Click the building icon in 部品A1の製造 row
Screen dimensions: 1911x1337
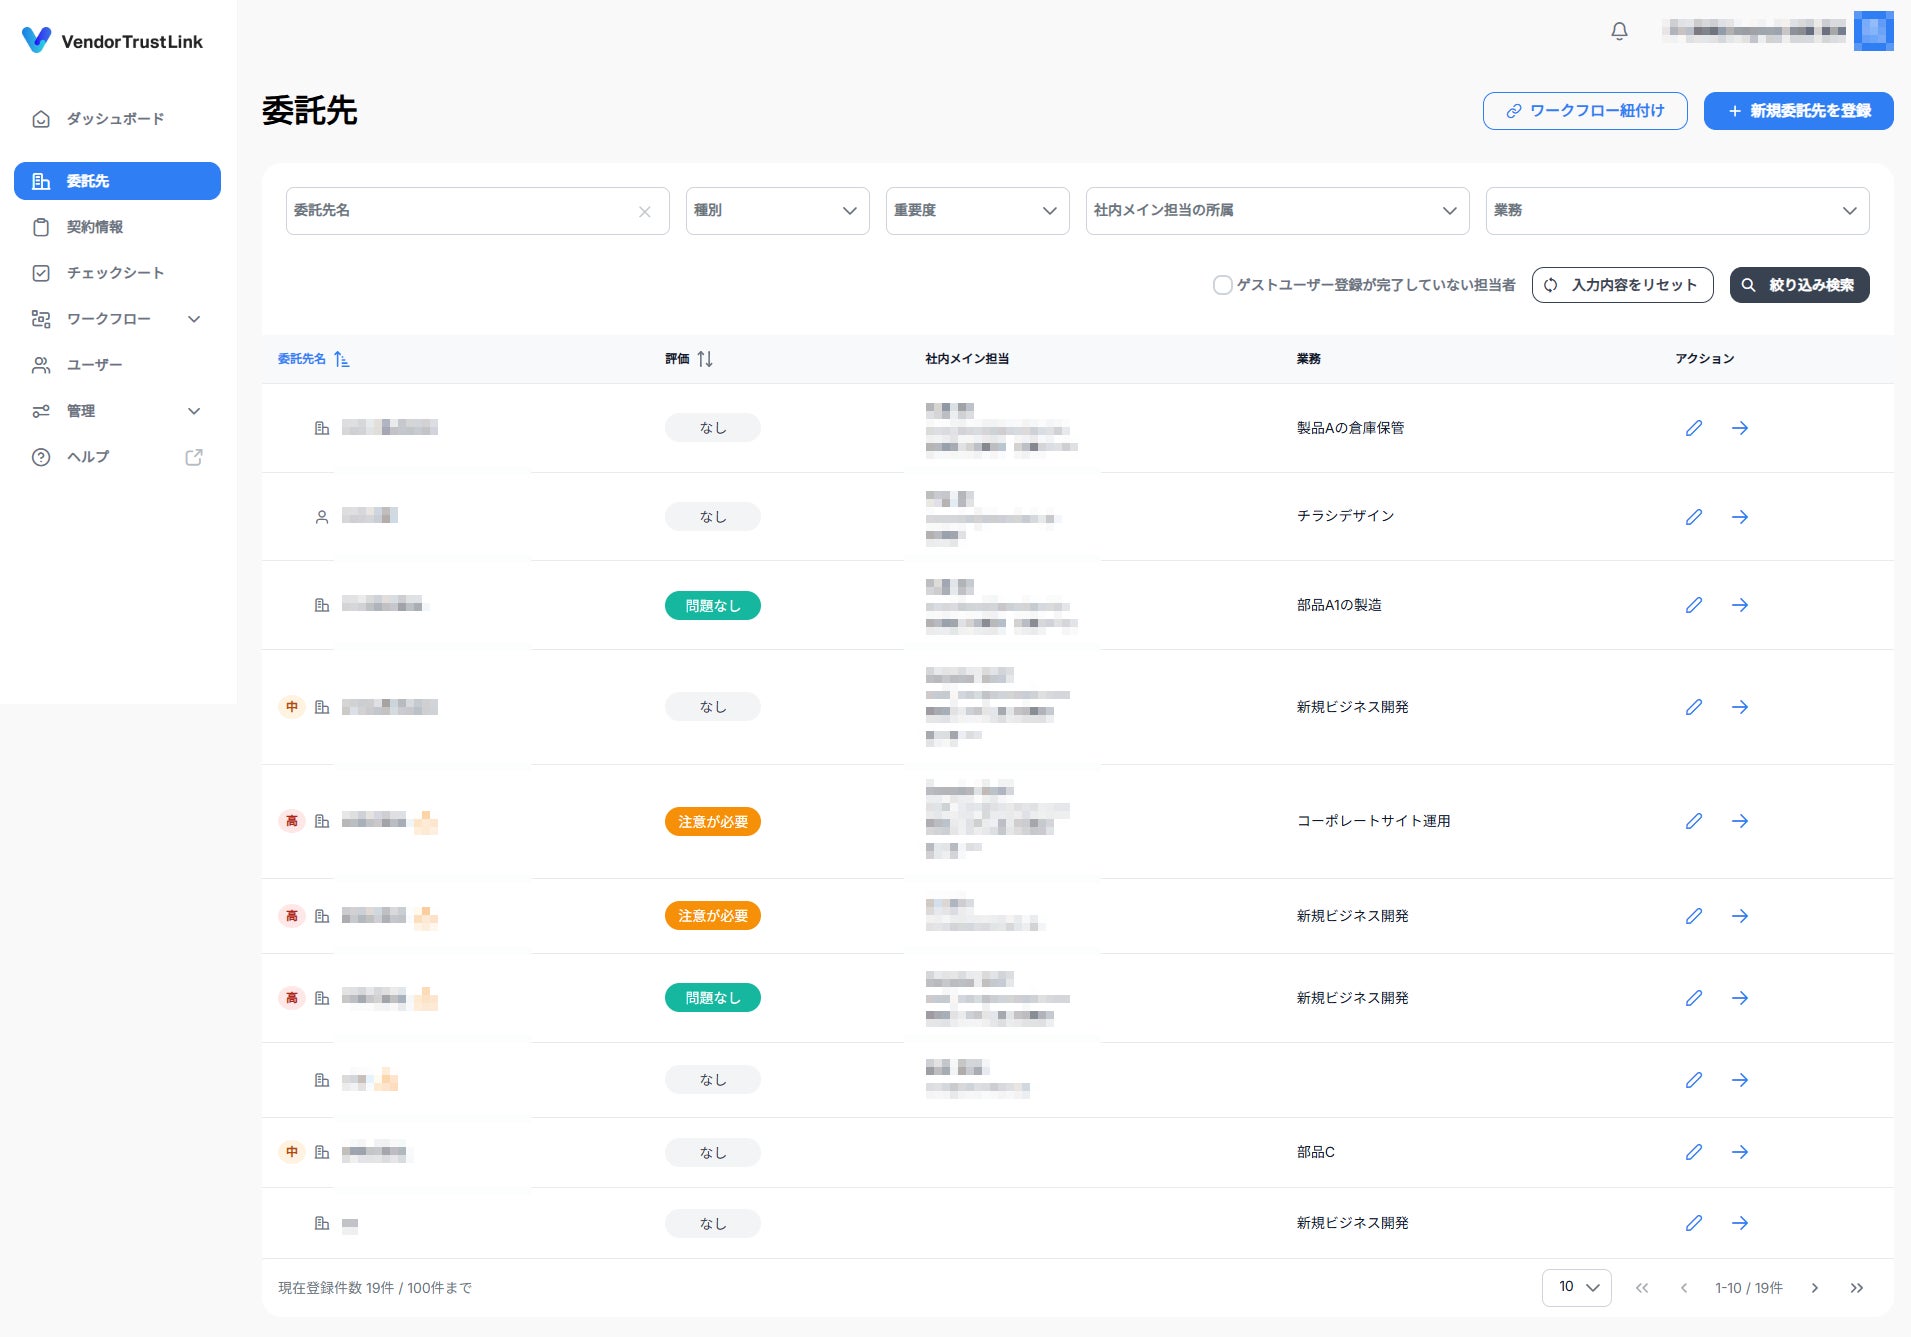point(322,605)
